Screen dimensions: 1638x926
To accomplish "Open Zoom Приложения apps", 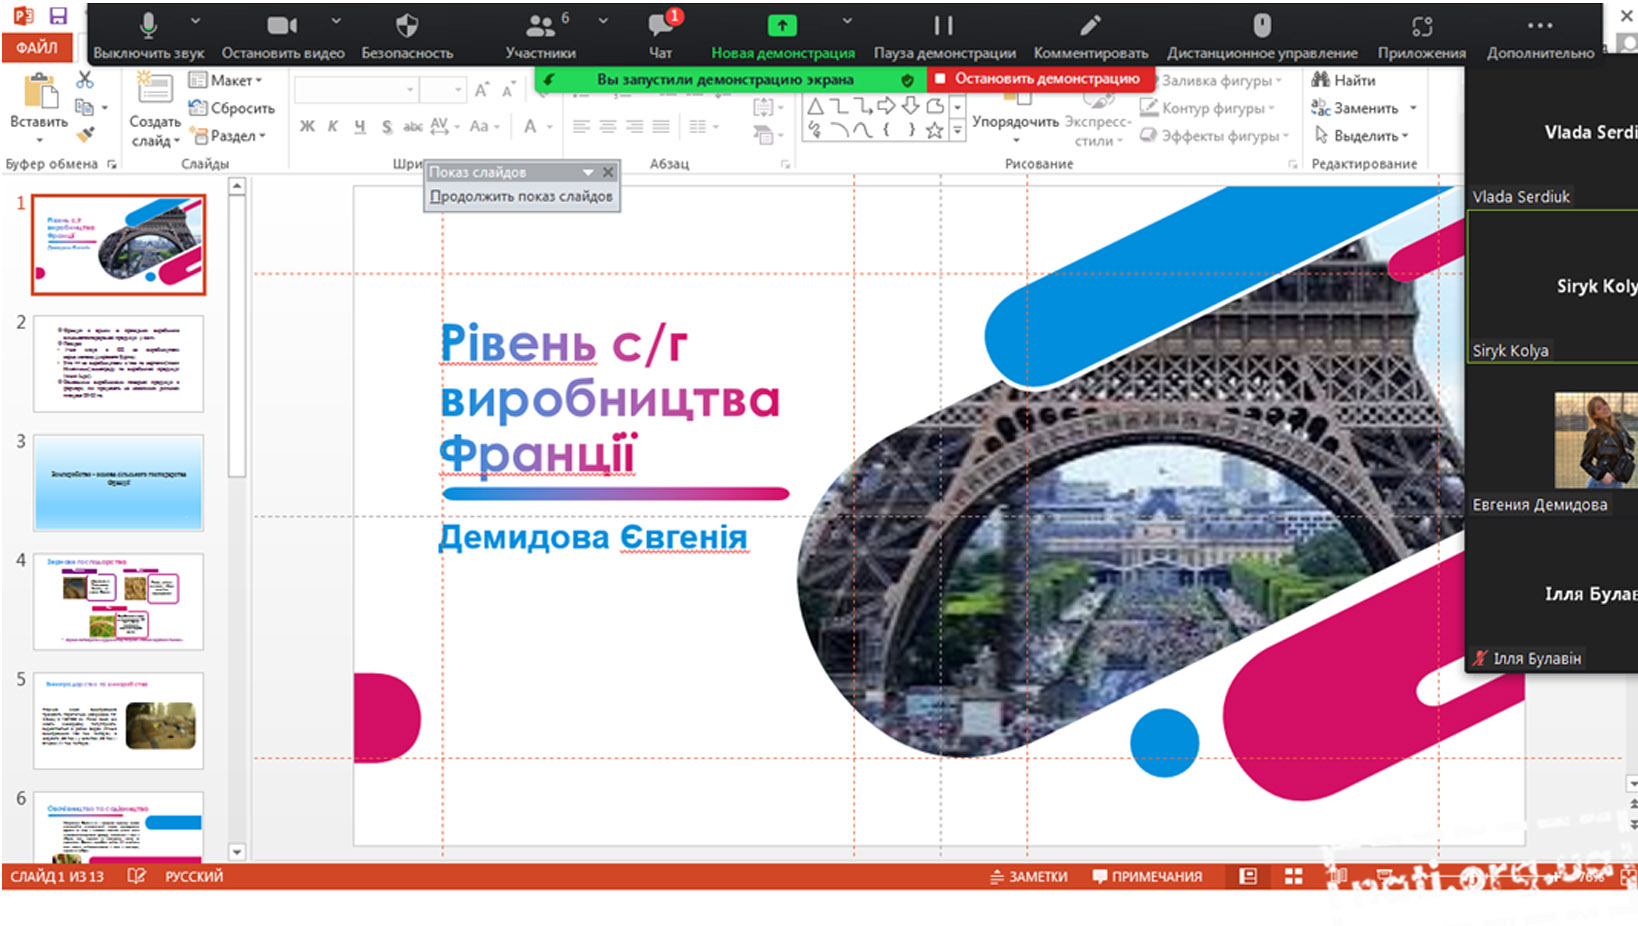I will click(x=1421, y=36).
